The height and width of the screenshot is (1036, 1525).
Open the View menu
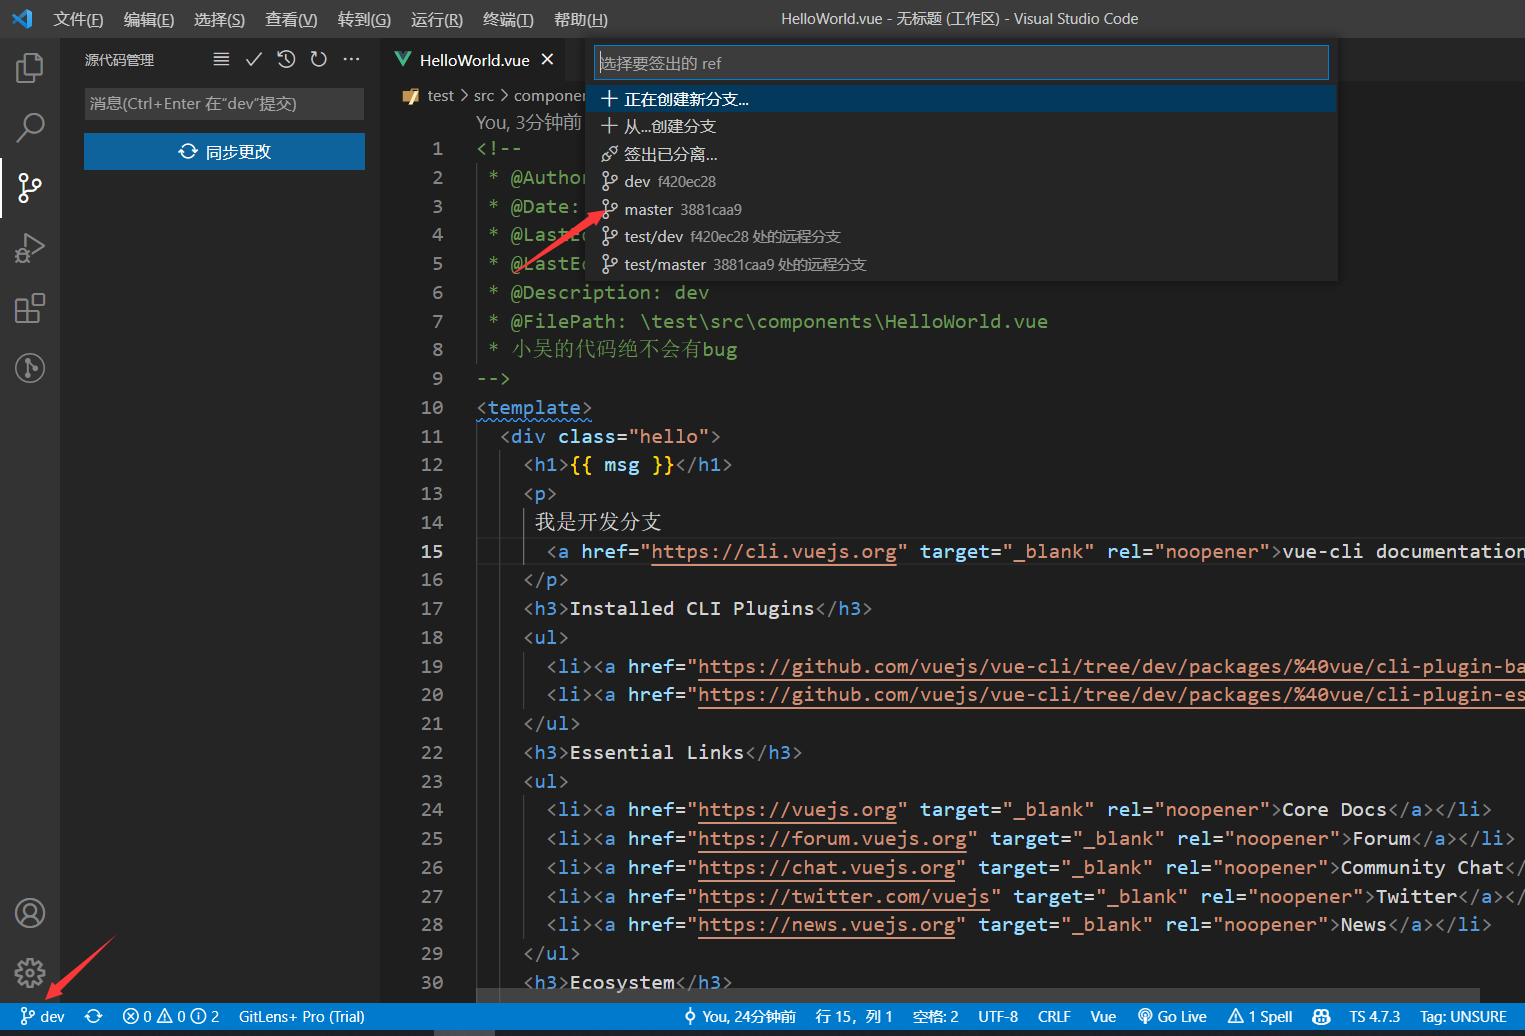click(291, 19)
